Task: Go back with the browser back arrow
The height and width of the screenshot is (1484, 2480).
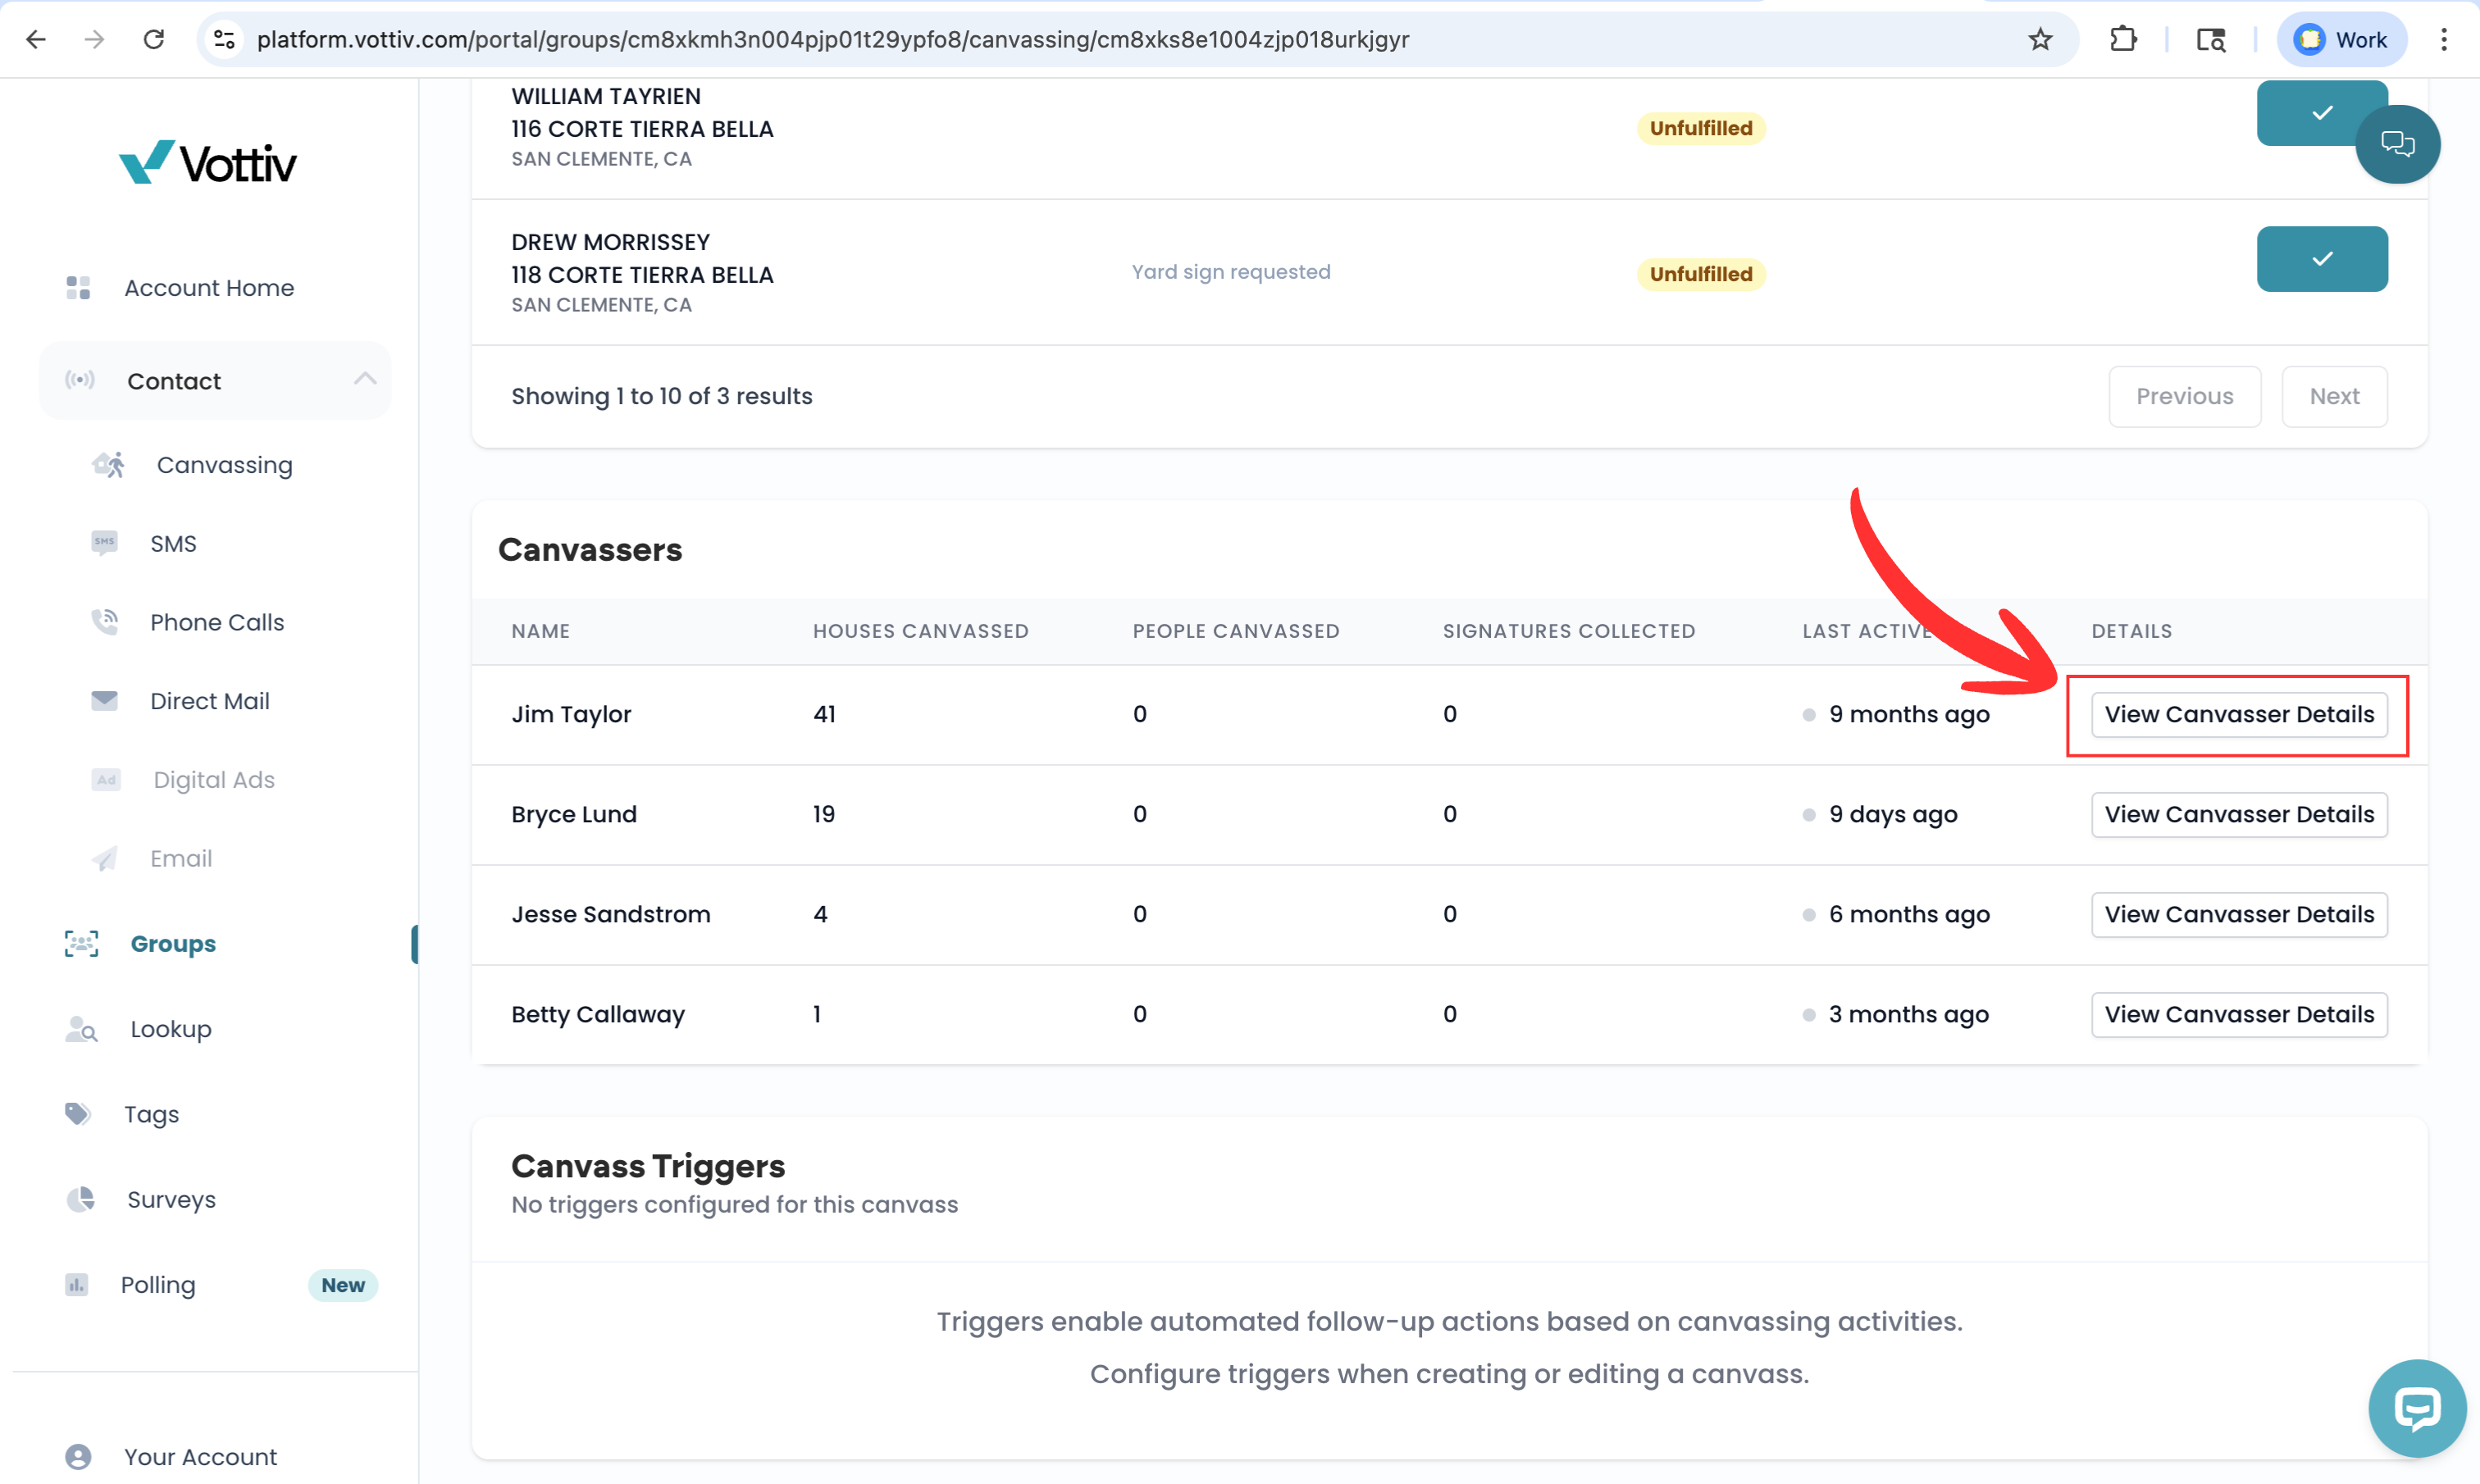Action: (36, 39)
